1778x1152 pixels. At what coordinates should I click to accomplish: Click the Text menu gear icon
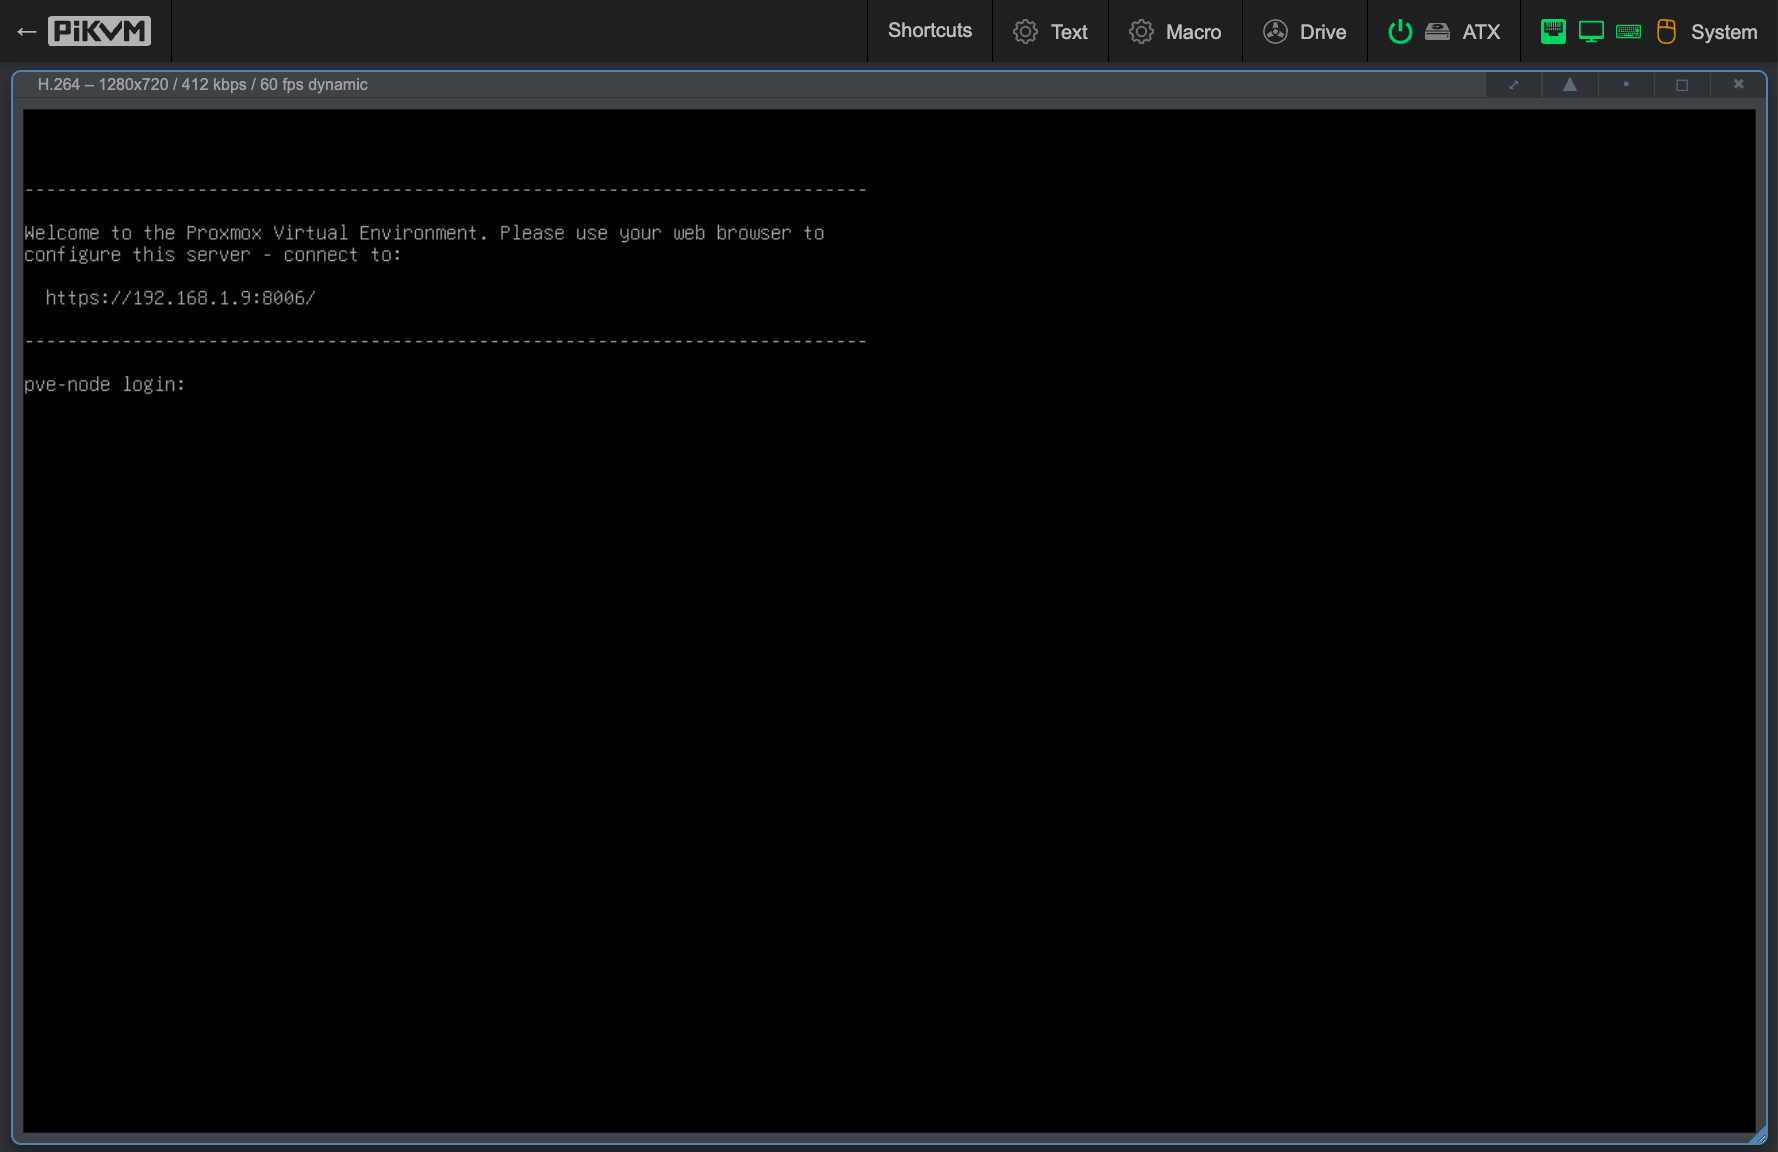point(1025,32)
